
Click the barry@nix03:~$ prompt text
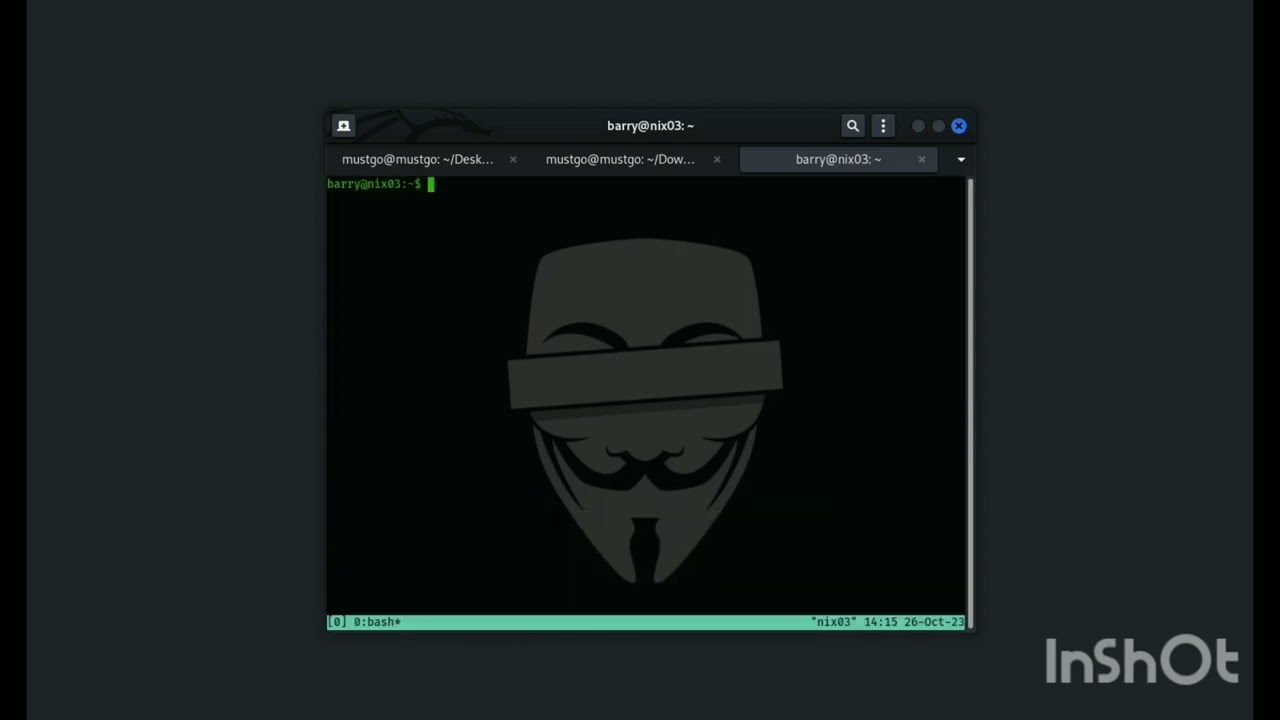click(x=374, y=184)
